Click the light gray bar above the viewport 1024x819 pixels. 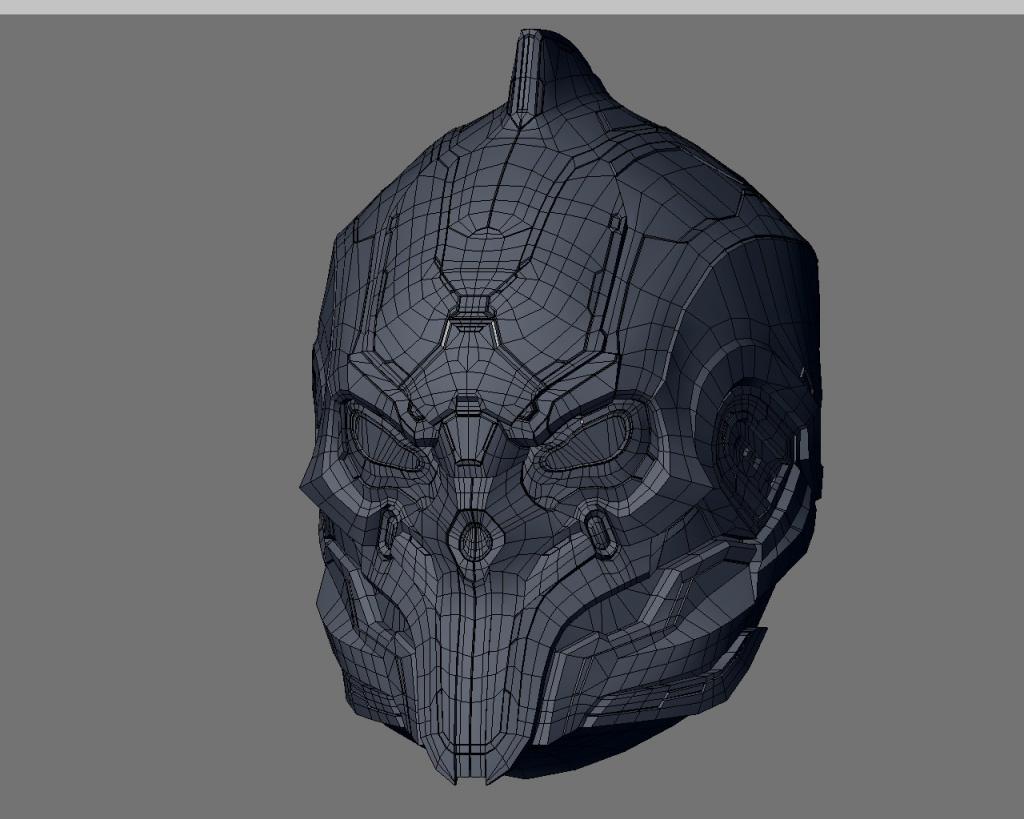coord(512,7)
